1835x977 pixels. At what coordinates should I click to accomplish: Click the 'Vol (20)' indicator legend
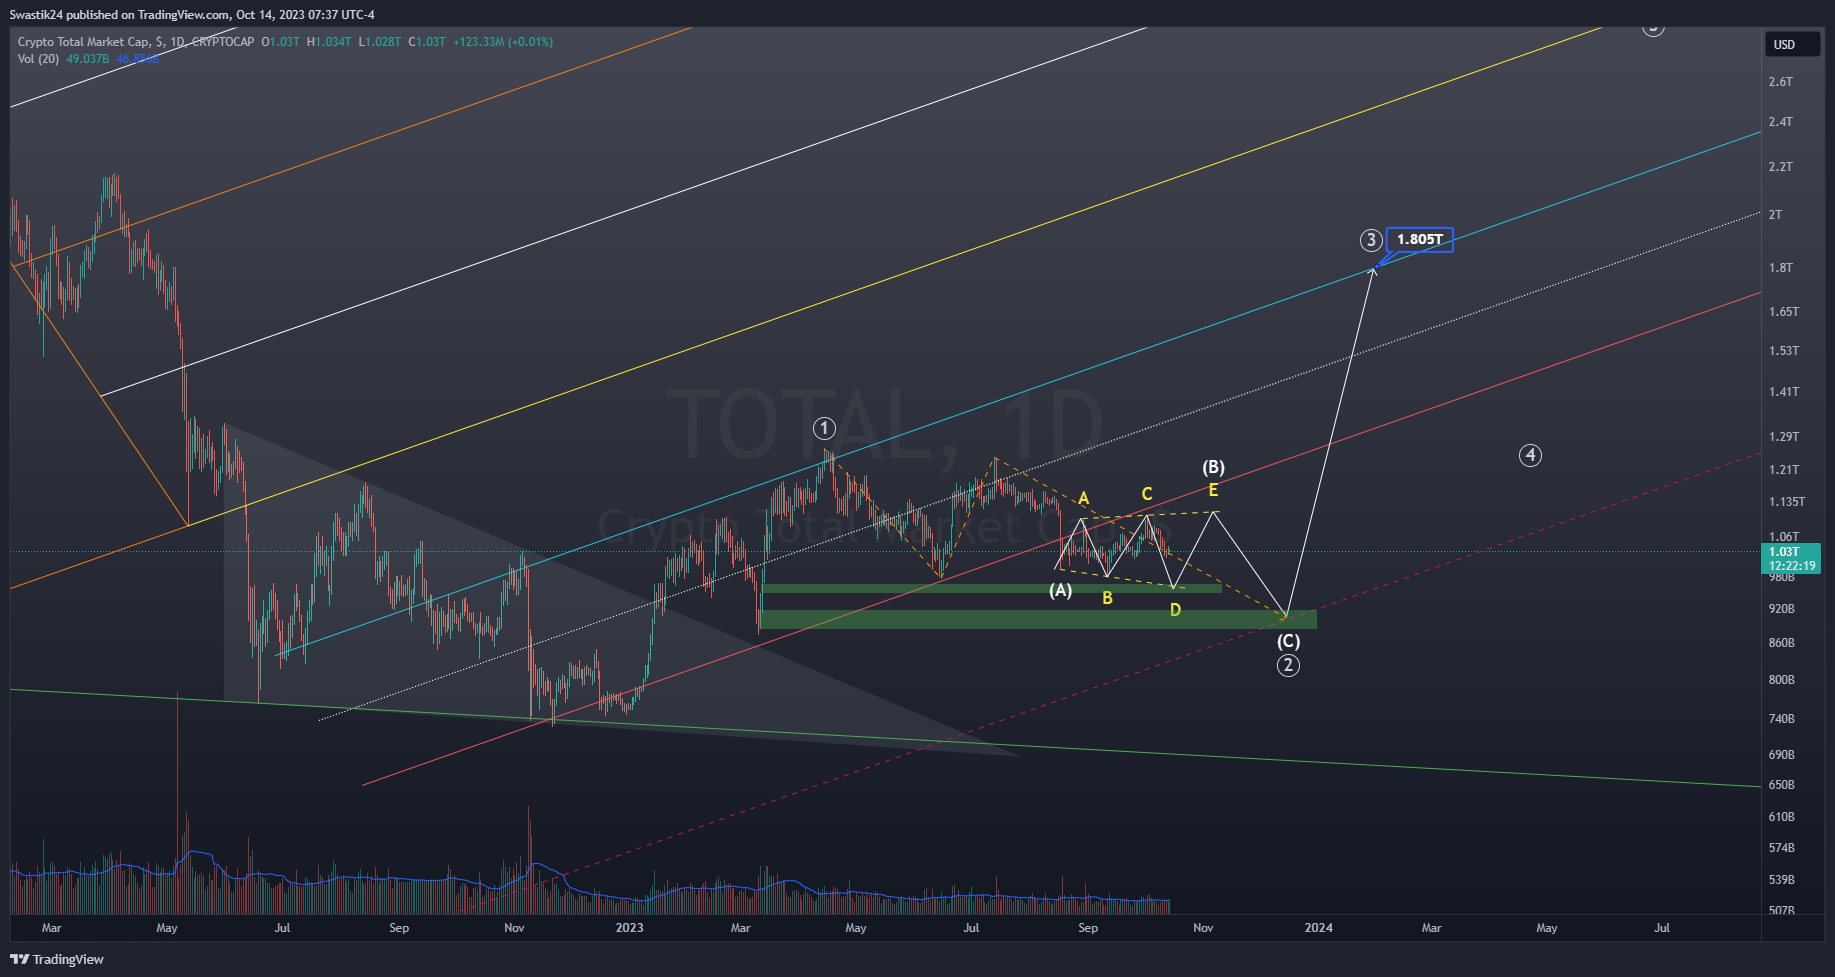pos(38,59)
